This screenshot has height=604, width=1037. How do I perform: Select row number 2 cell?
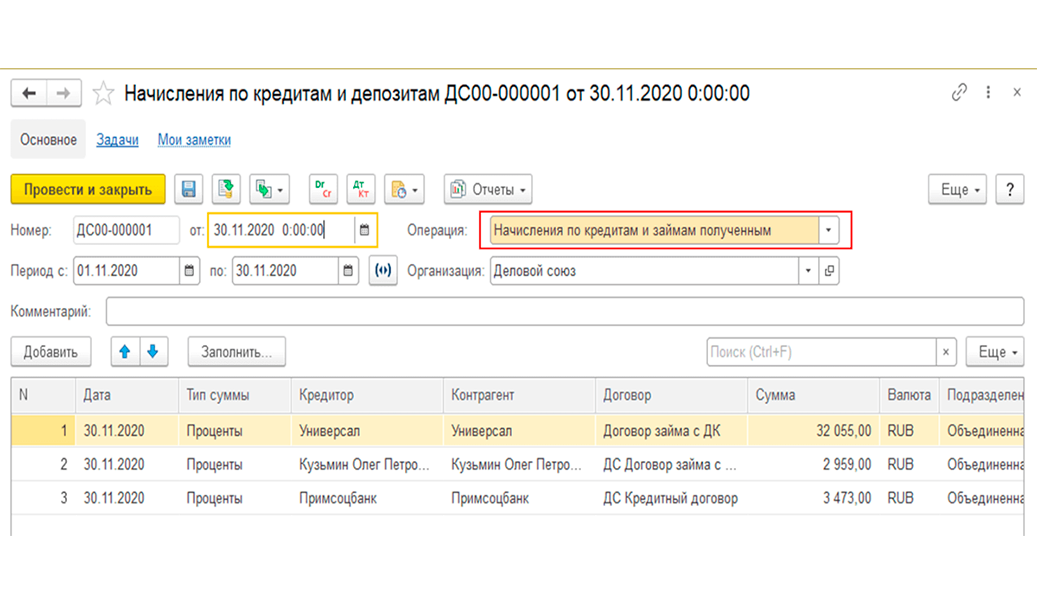(x=44, y=464)
